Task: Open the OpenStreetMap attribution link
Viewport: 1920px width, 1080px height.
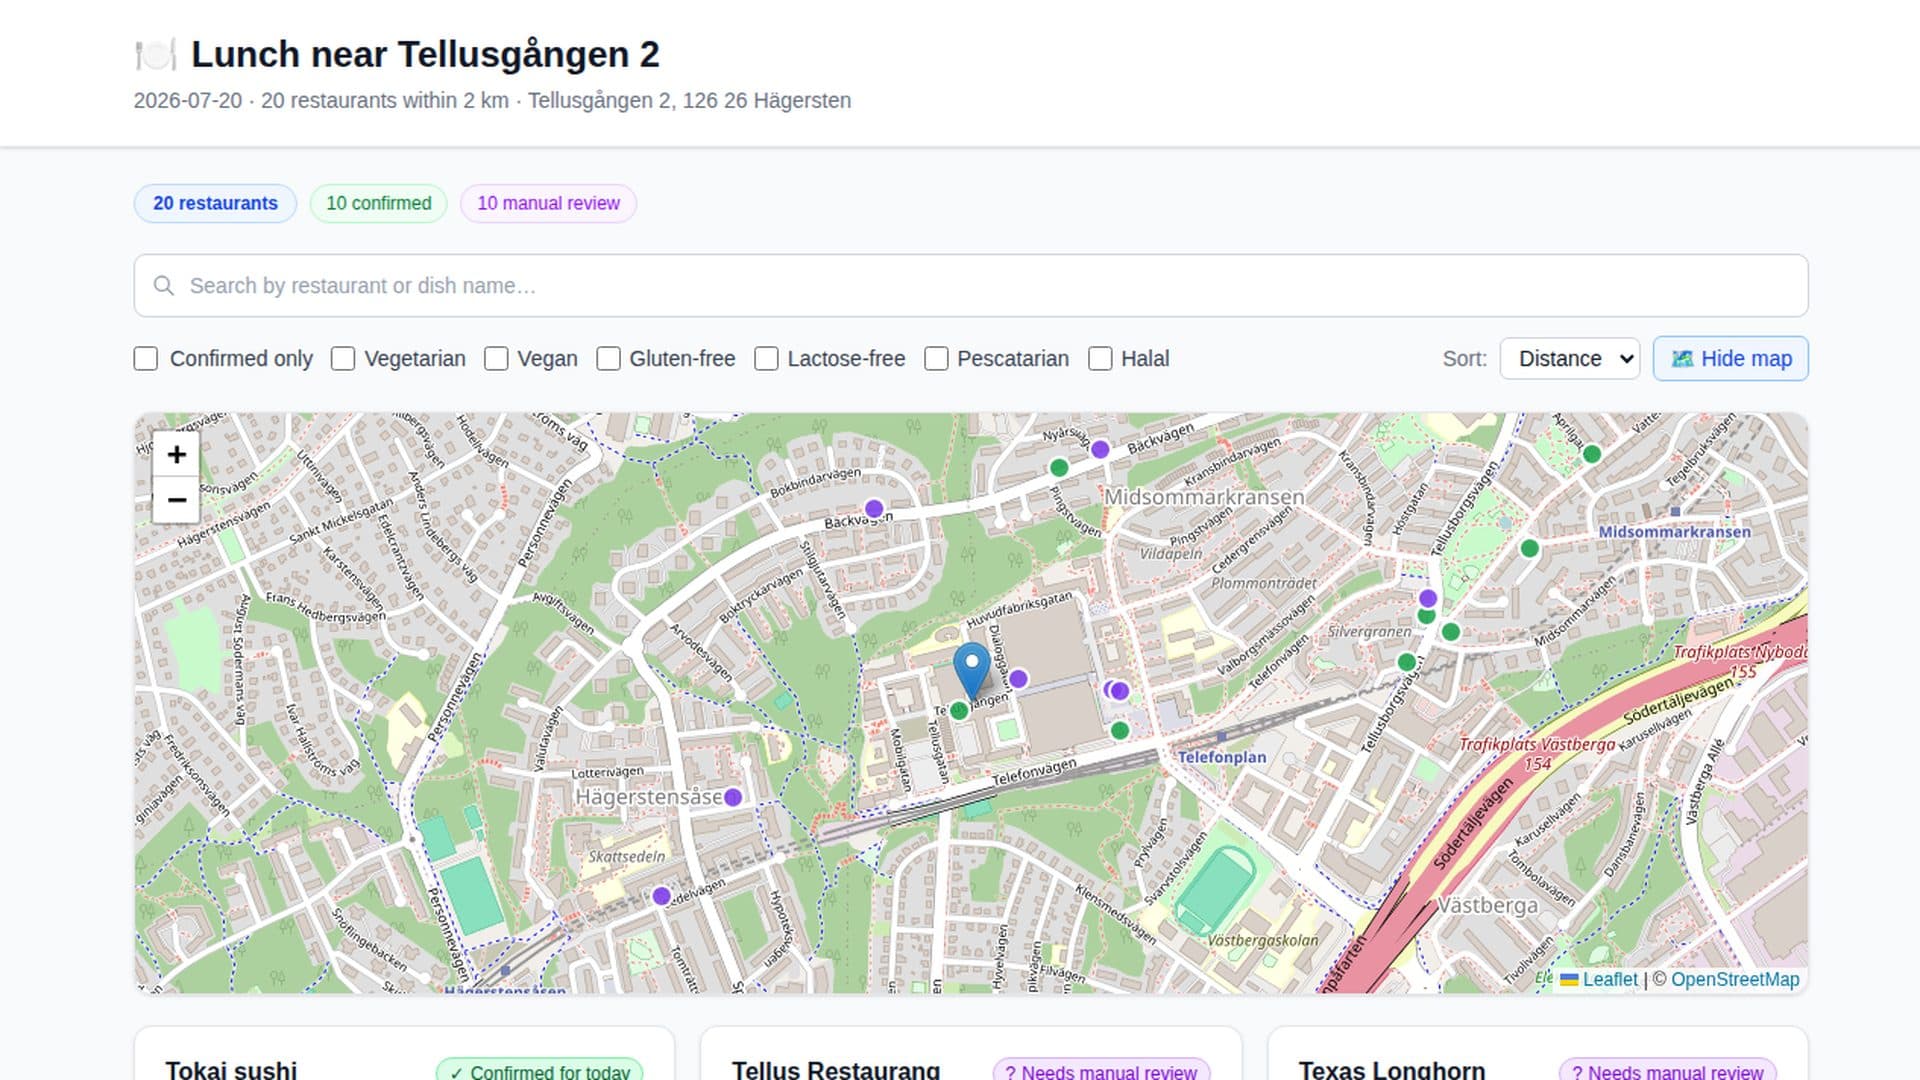Action: (x=1735, y=980)
